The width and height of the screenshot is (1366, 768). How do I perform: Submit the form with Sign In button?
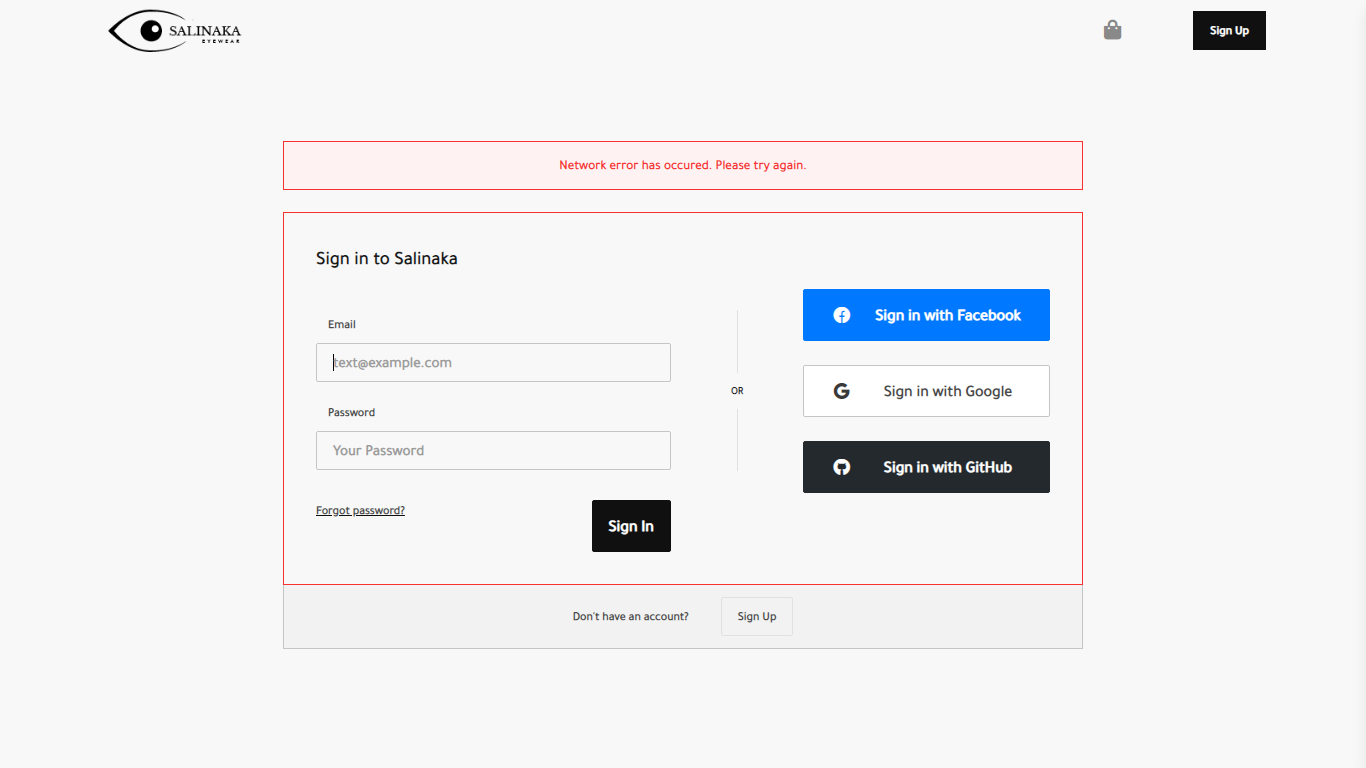tap(631, 526)
